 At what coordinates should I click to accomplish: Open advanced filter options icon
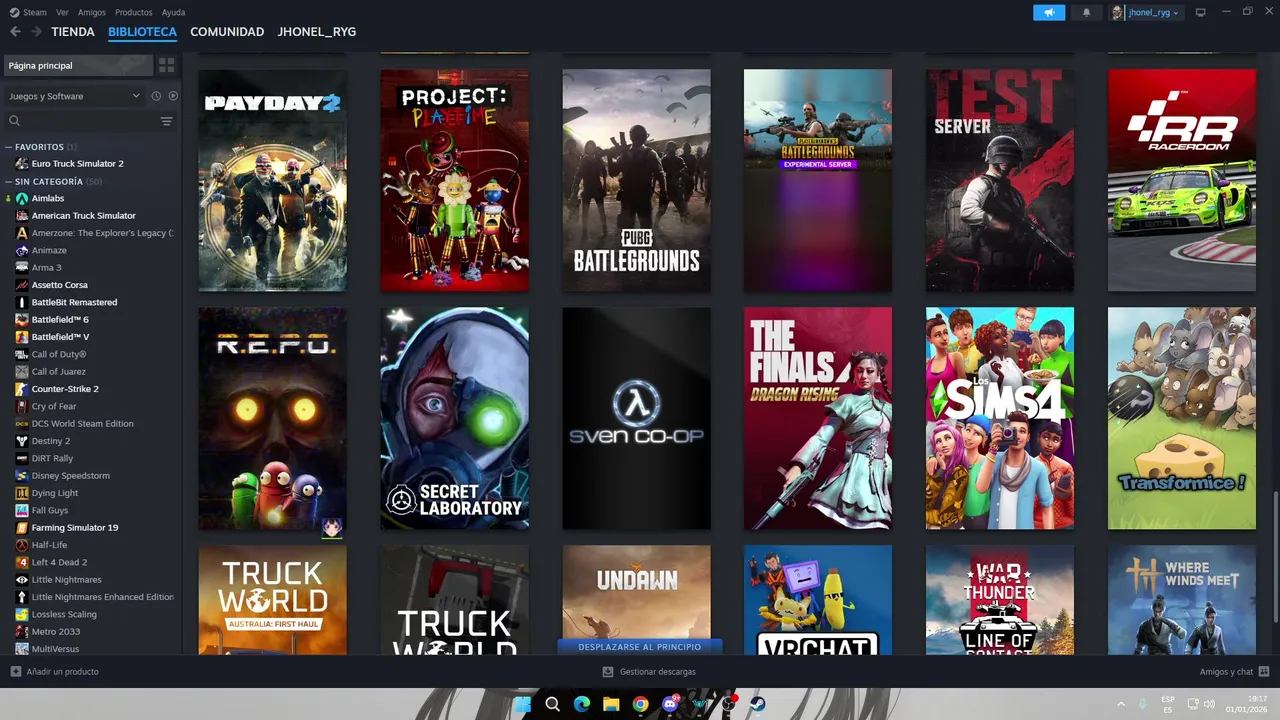click(x=166, y=121)
